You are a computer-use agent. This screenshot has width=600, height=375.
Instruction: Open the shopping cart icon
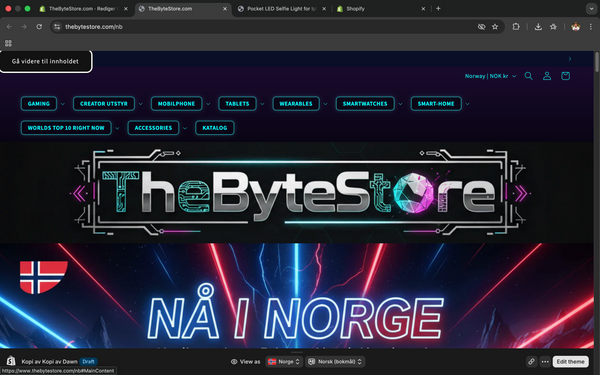[x=565, y=76]
